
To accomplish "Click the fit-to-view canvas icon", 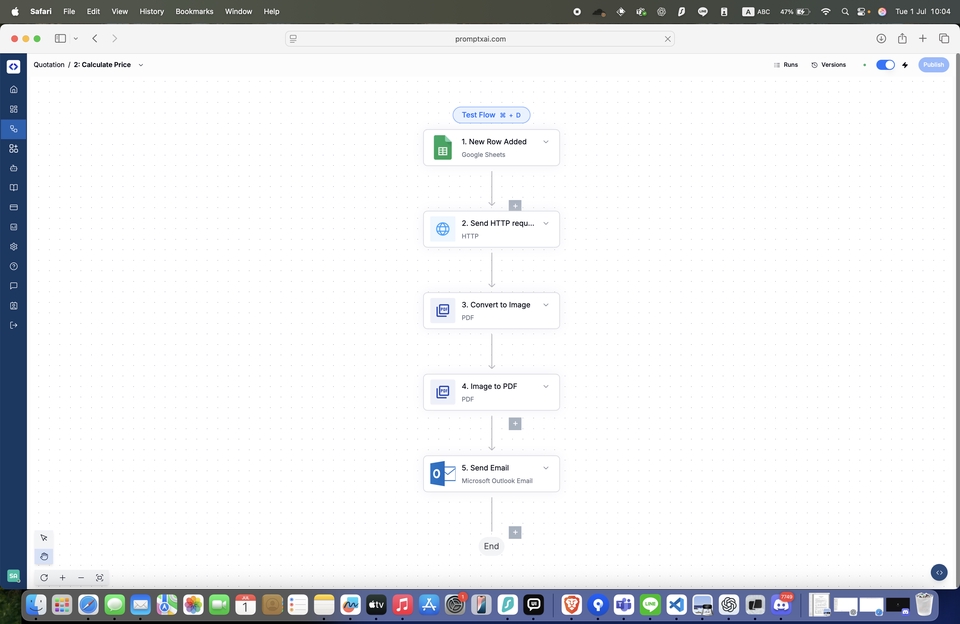I will (x=100, y=578).
